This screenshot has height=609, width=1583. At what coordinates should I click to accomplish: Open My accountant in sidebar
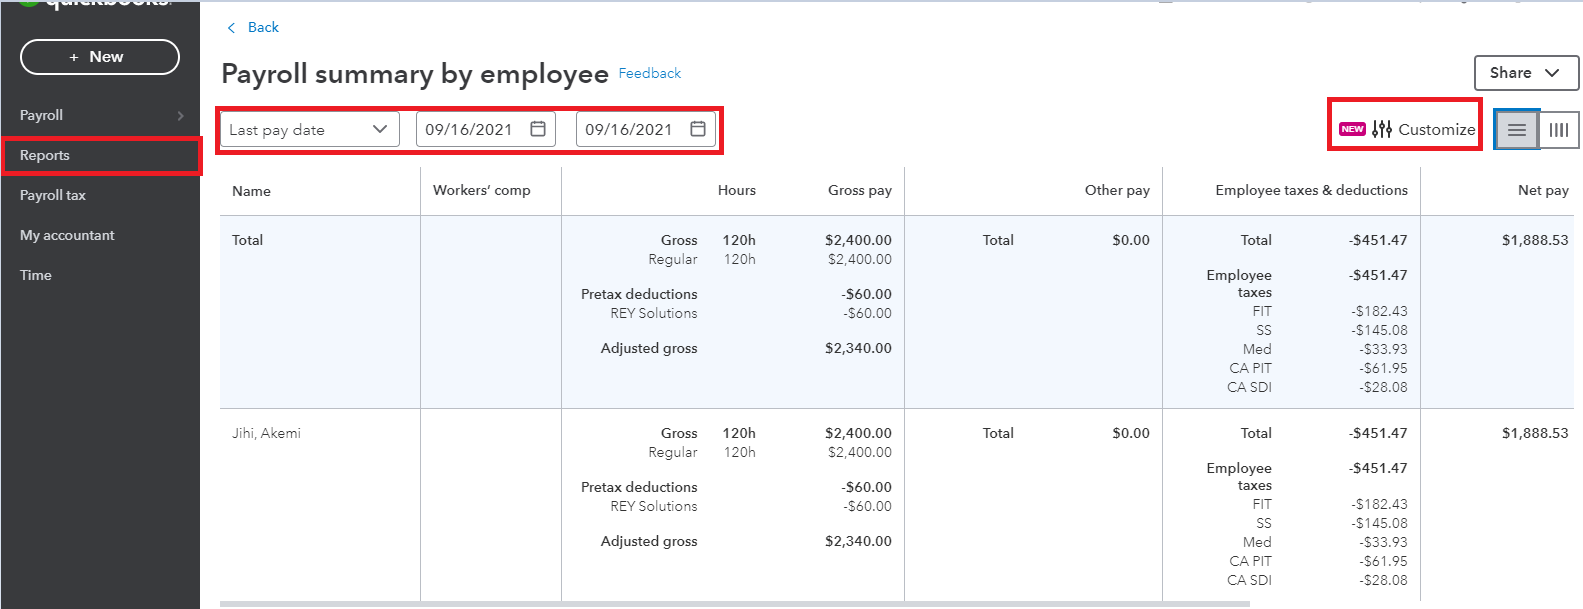point(67,236)
